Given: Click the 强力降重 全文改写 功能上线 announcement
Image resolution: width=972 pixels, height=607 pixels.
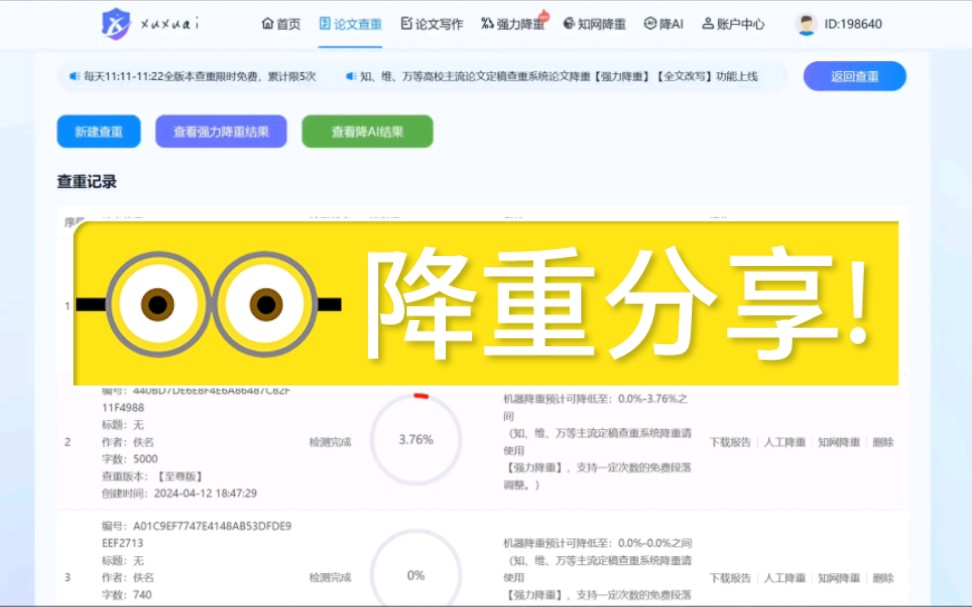Looking at the screenshot, I should [559, 76].
